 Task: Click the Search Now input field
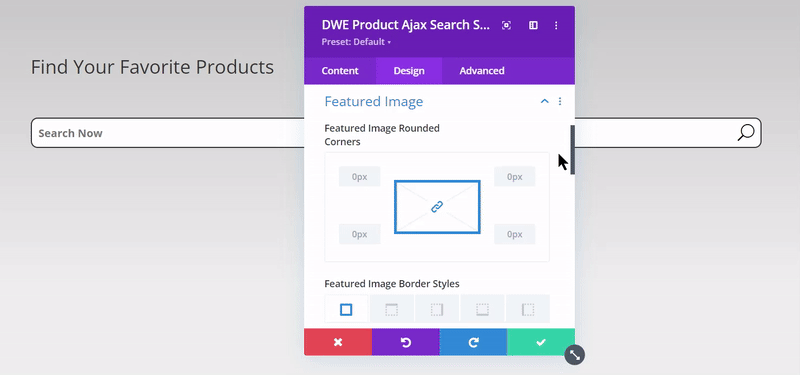tap(396, 133)
